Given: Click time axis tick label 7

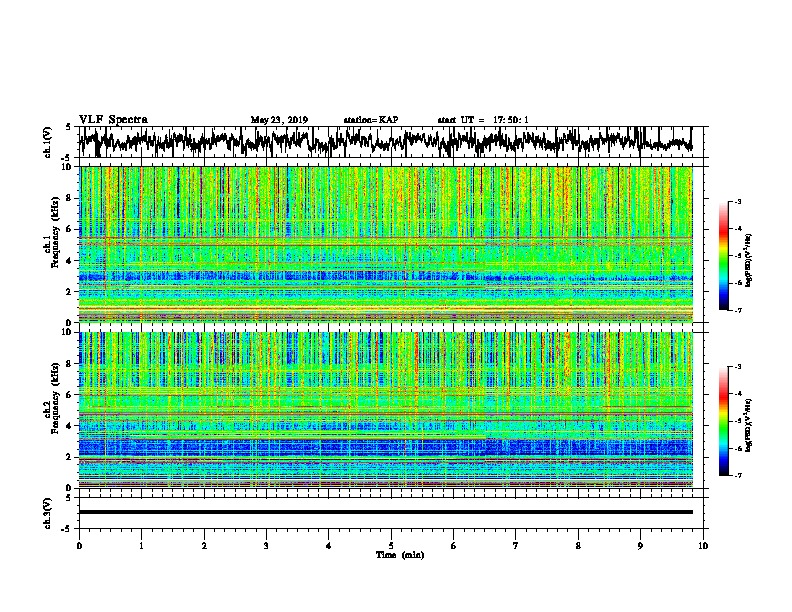Looking at the screenshot, I should [516, 546].
